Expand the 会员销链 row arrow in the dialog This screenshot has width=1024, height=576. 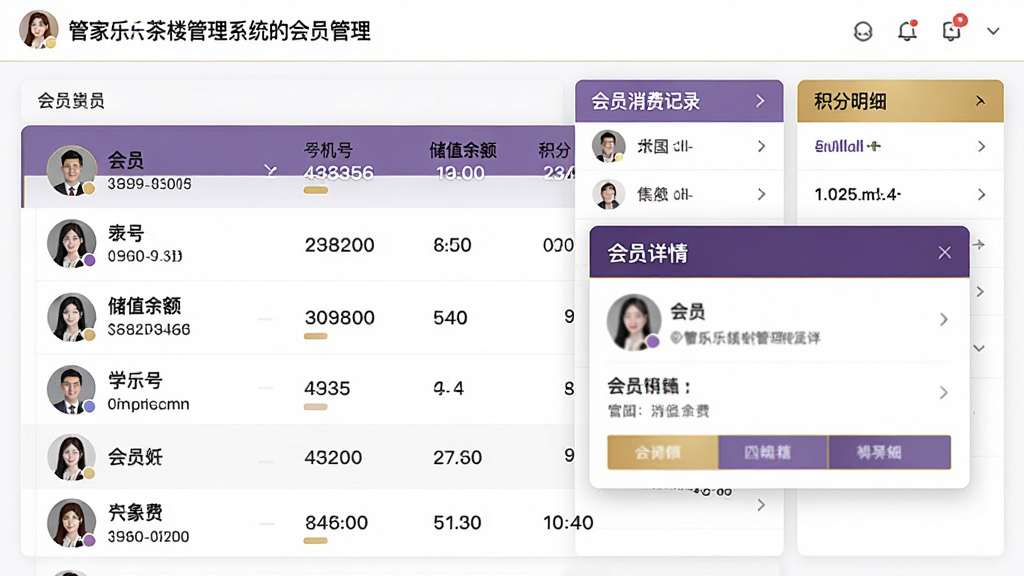(944, 392)
